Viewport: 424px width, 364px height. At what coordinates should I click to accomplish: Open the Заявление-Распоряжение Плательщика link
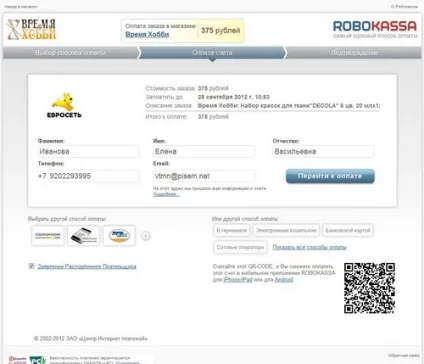[87, 266]
